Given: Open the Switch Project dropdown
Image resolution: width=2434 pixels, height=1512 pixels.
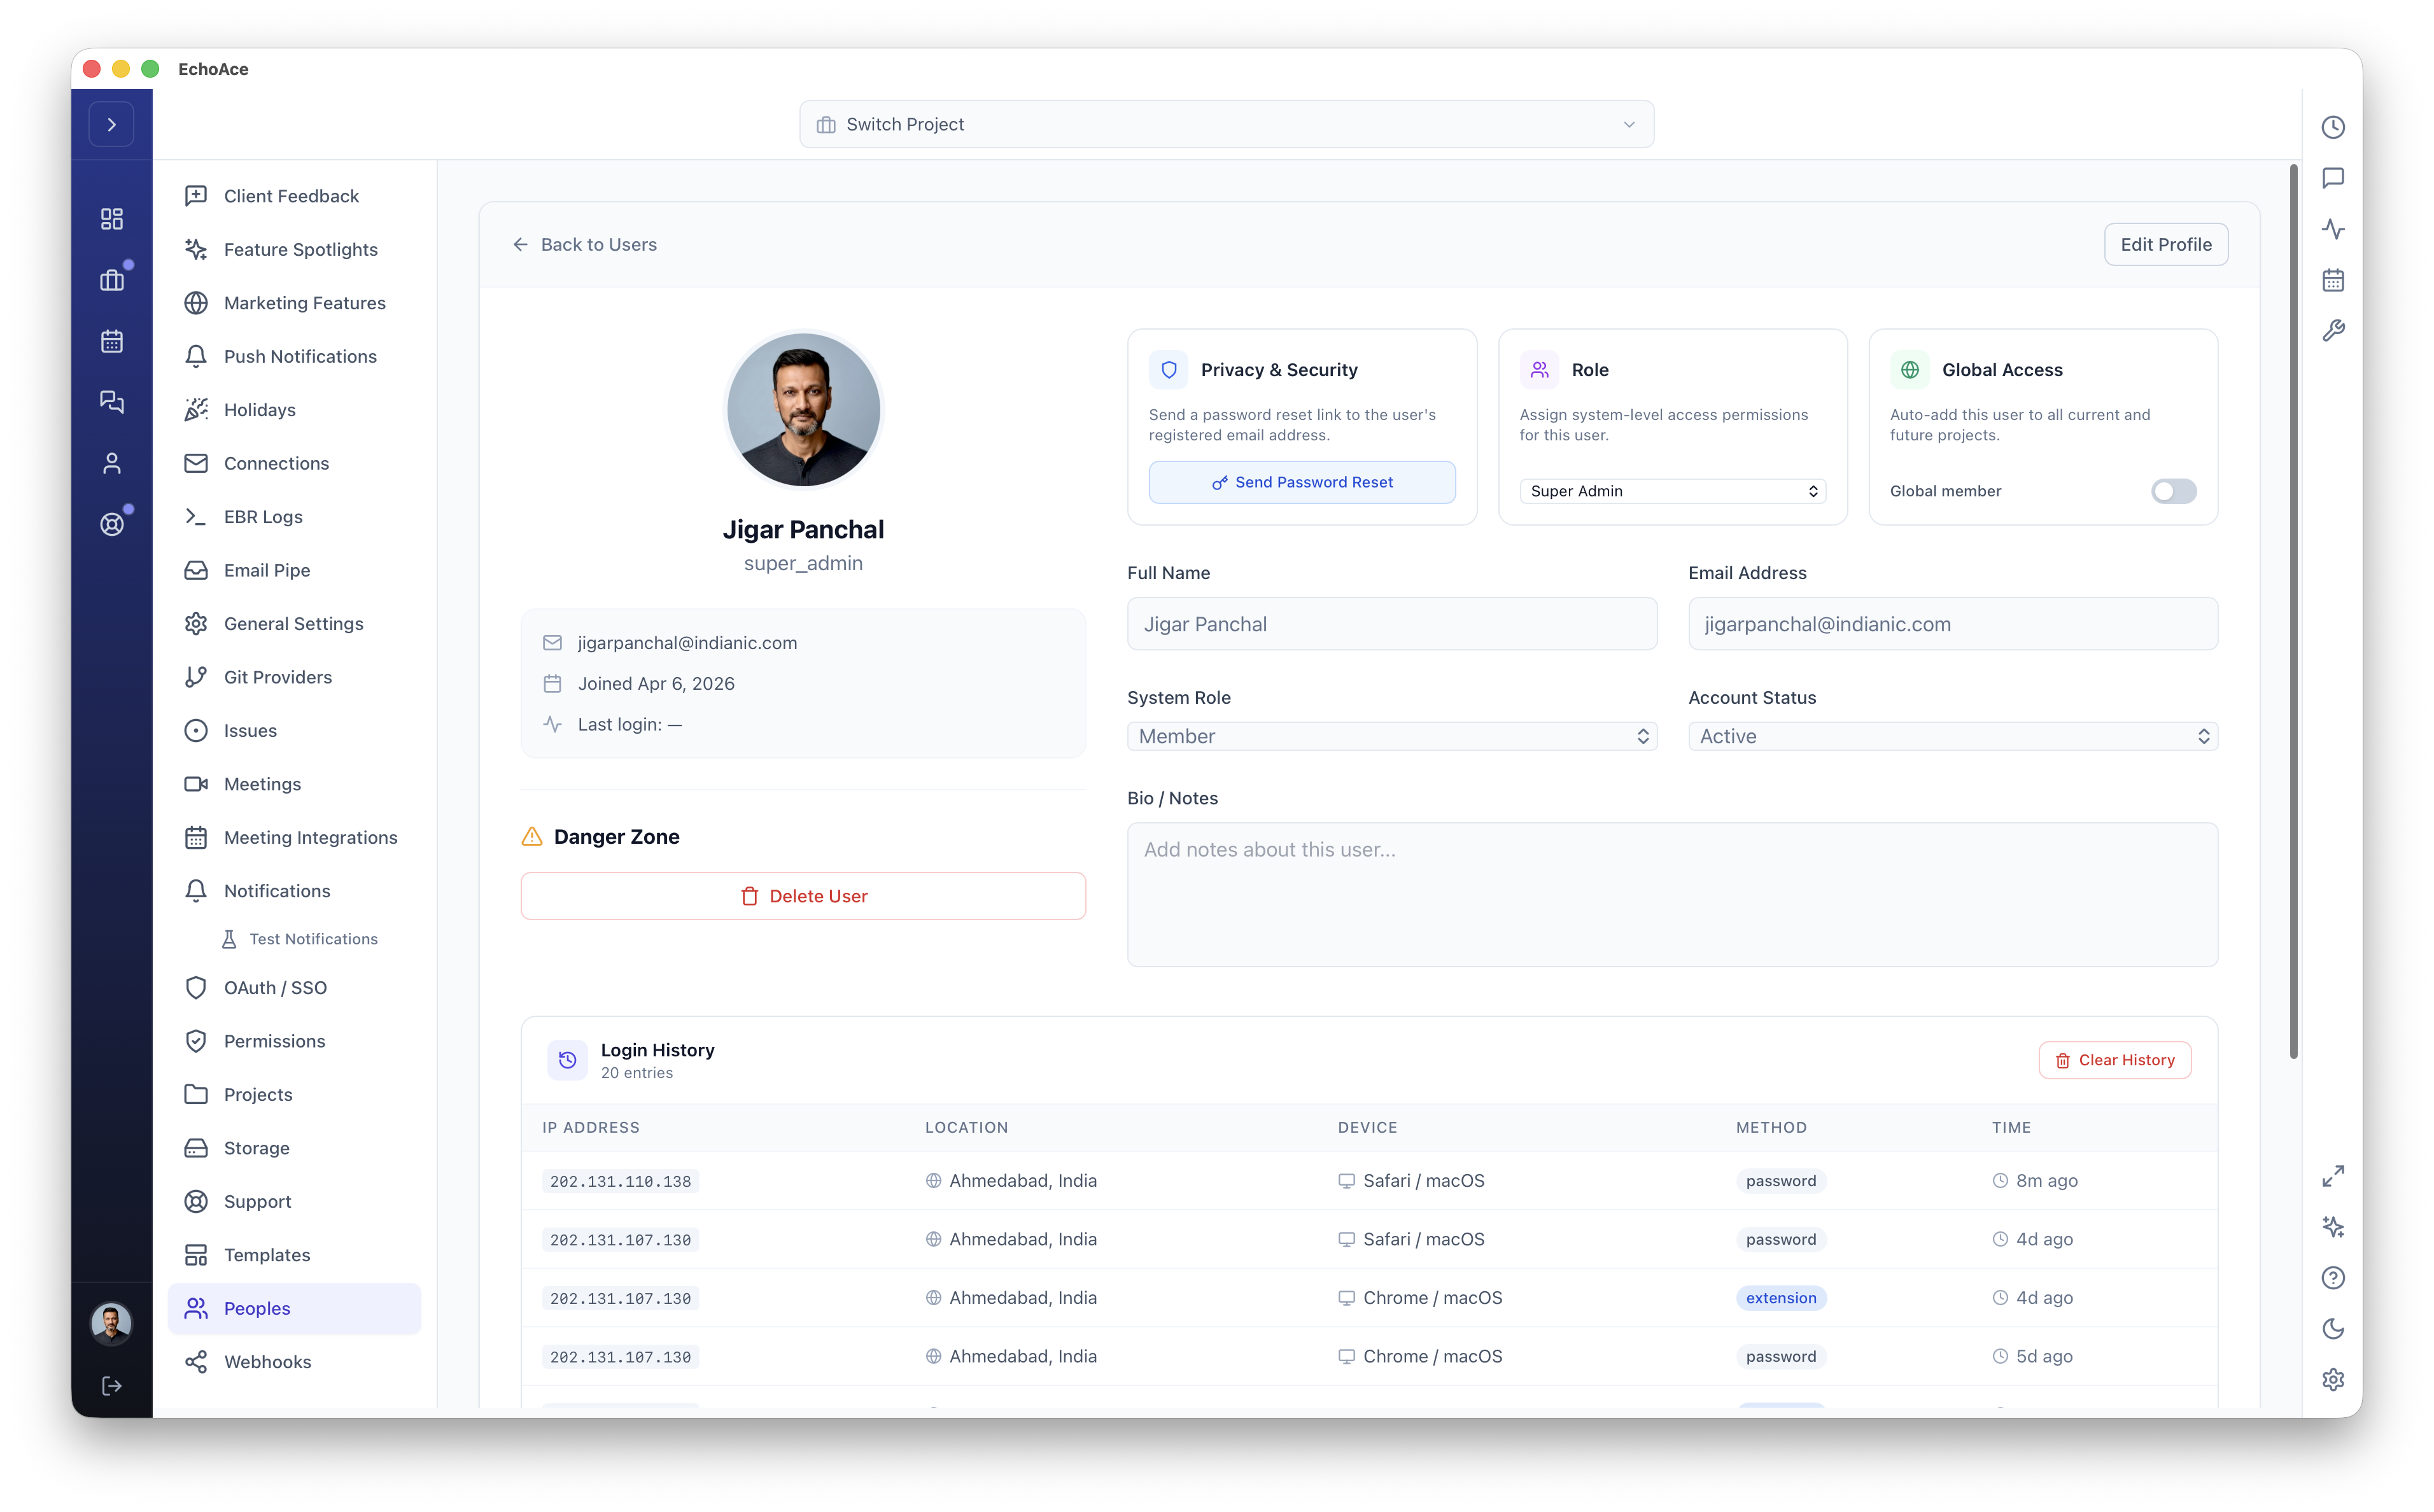Looking at the screenshot, I should [x=1226, y=124].
